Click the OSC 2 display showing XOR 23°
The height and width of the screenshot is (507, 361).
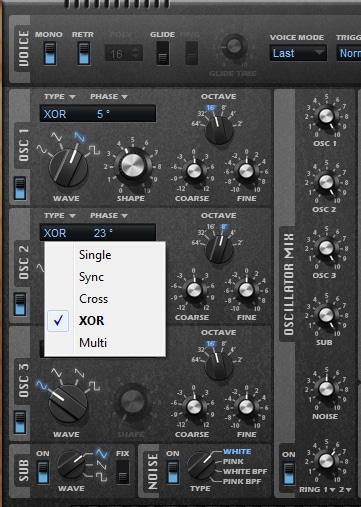click(98, 233)
